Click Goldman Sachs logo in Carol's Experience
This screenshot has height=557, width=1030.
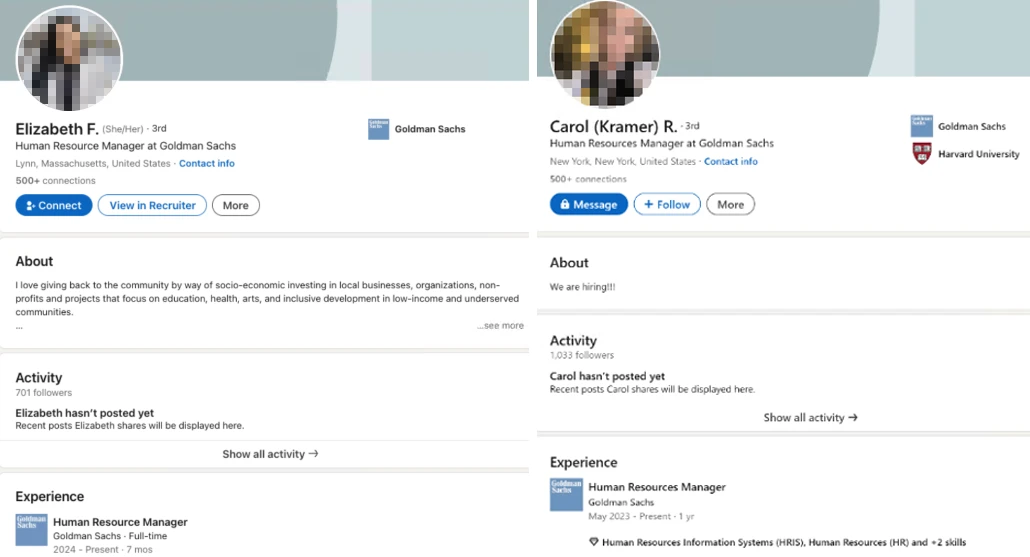[x=566, y=495]
